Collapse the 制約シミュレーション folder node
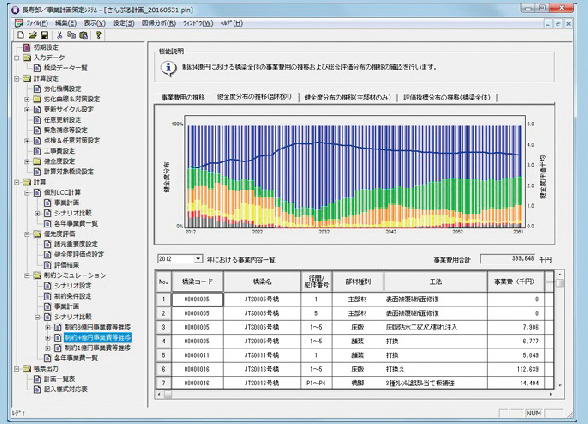Image resolution: width=588 pixels, height=424 pixels. 27,276
